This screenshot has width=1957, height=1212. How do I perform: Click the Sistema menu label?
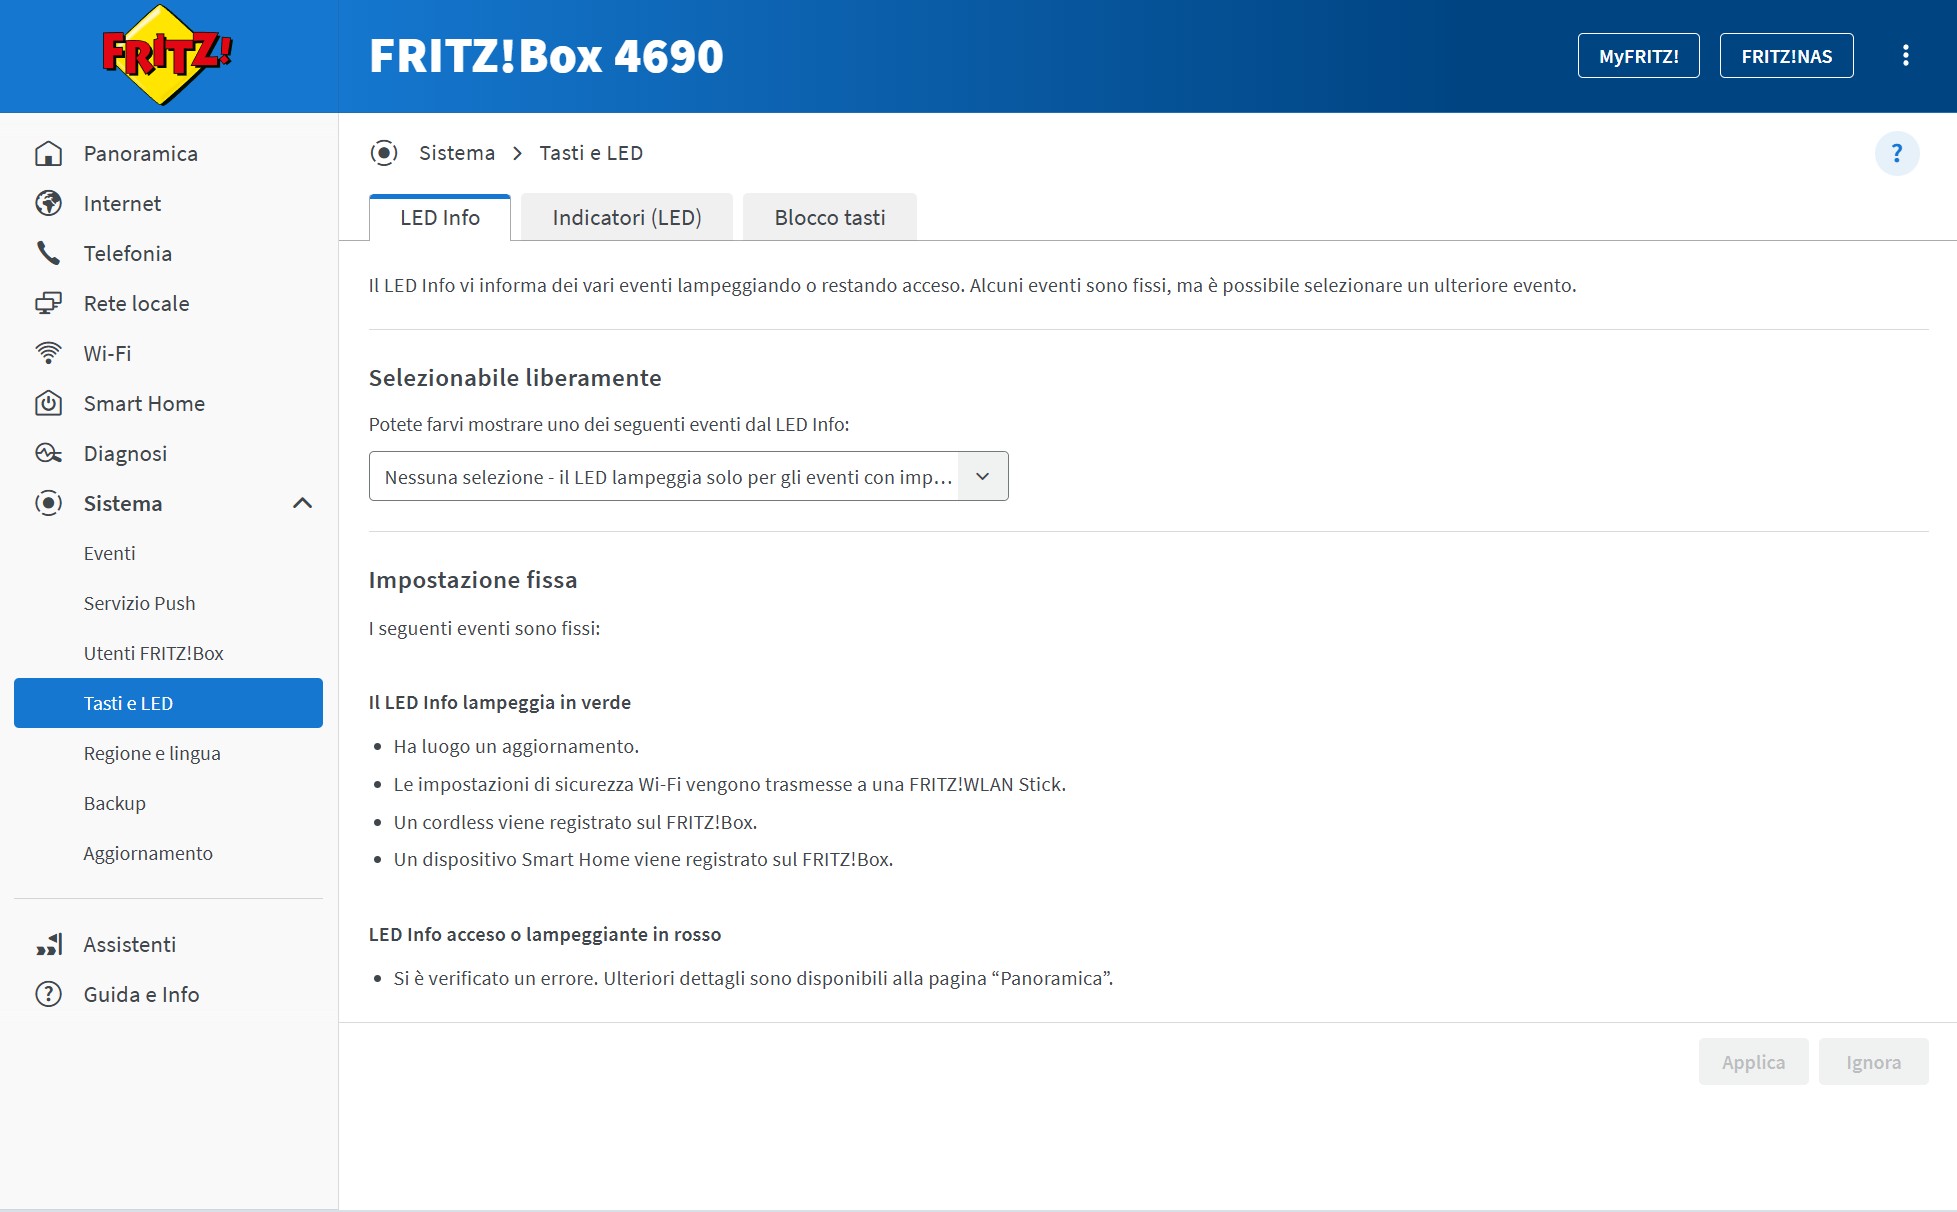point(123,504)
